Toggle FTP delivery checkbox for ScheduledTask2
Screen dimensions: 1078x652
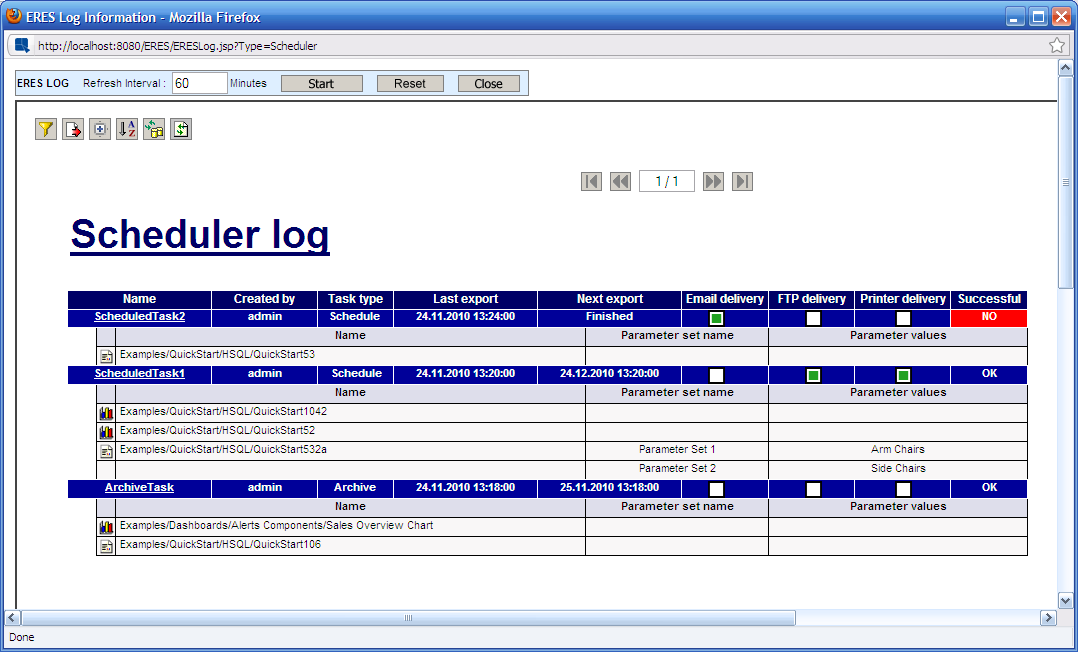point(813,318)
